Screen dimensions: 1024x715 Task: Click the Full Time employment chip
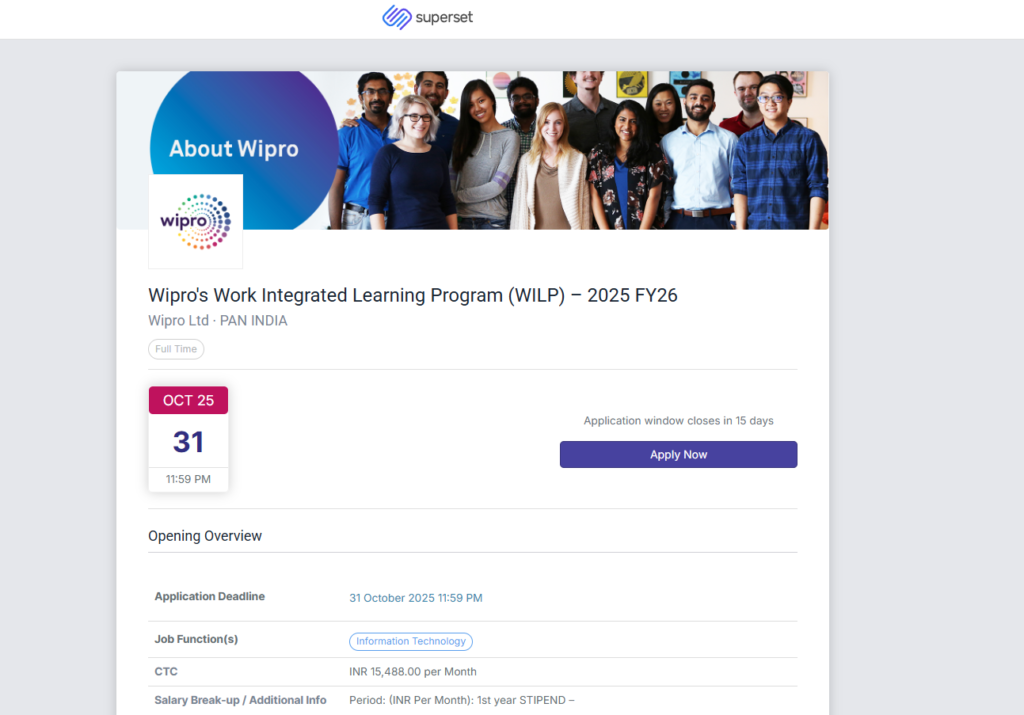[176, 349]
